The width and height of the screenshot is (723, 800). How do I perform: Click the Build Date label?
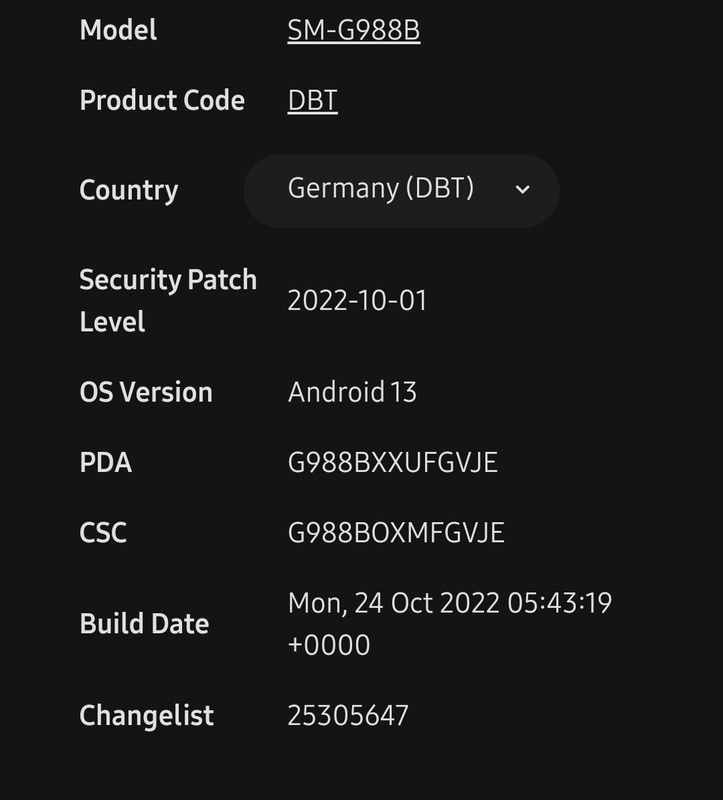(x=144, y=624)
